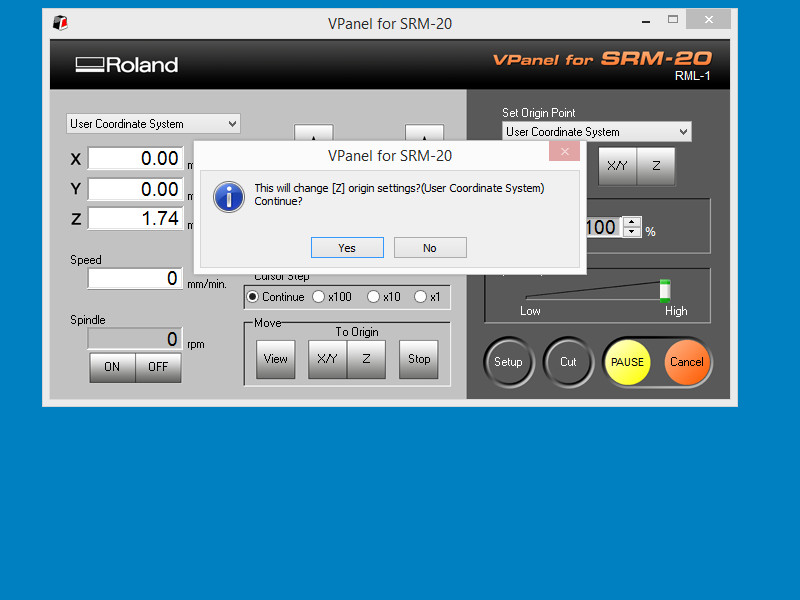This screenshot has width=800, height=600.
Task: Open the left User Coordinate System dropdown
Action: [x=153, y=123]
